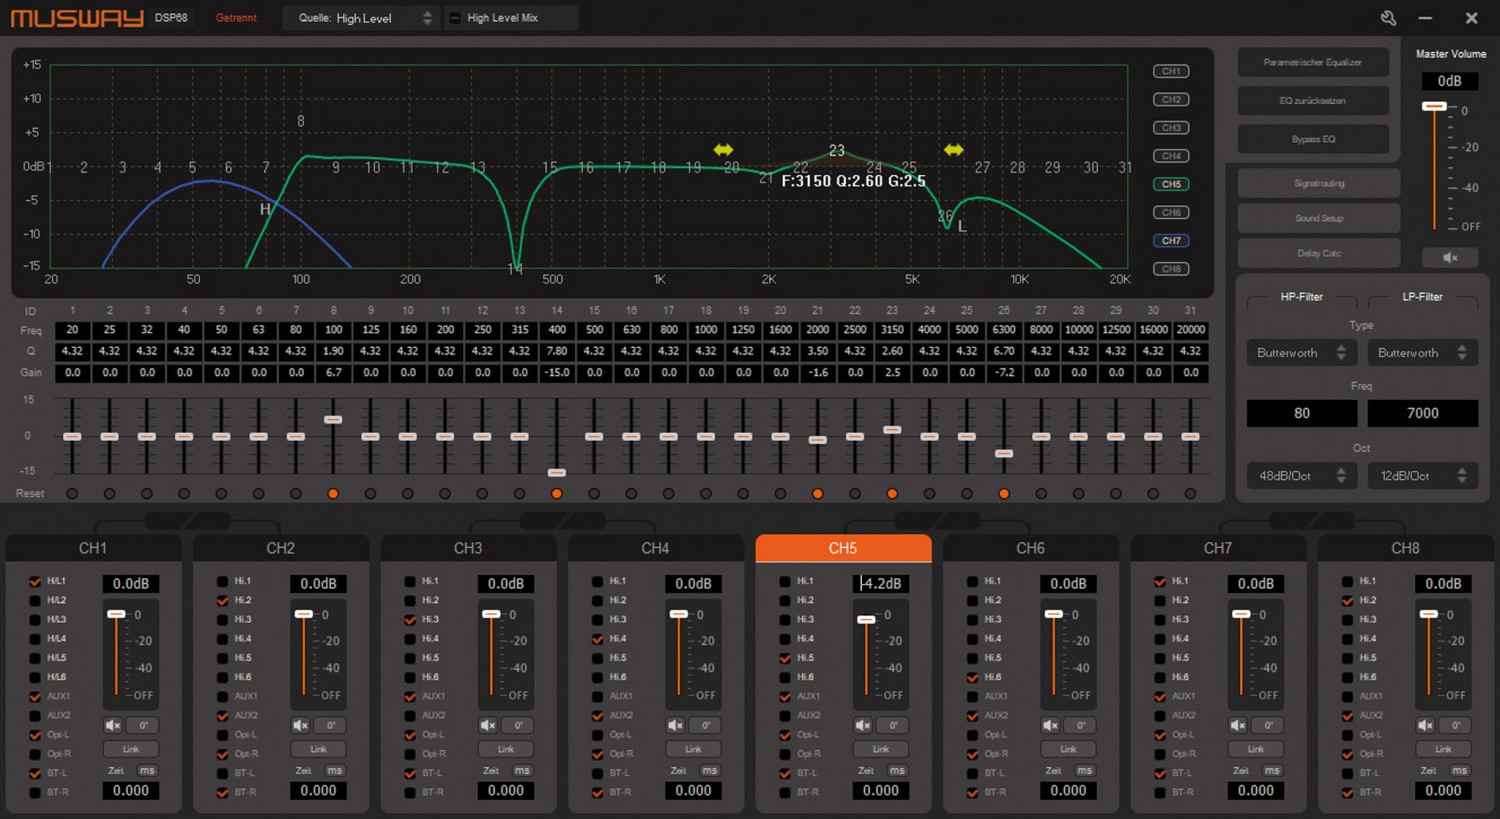Uncheck AUX2 input on CH8
The image size is (1500, 819).
coord(1348,716)
